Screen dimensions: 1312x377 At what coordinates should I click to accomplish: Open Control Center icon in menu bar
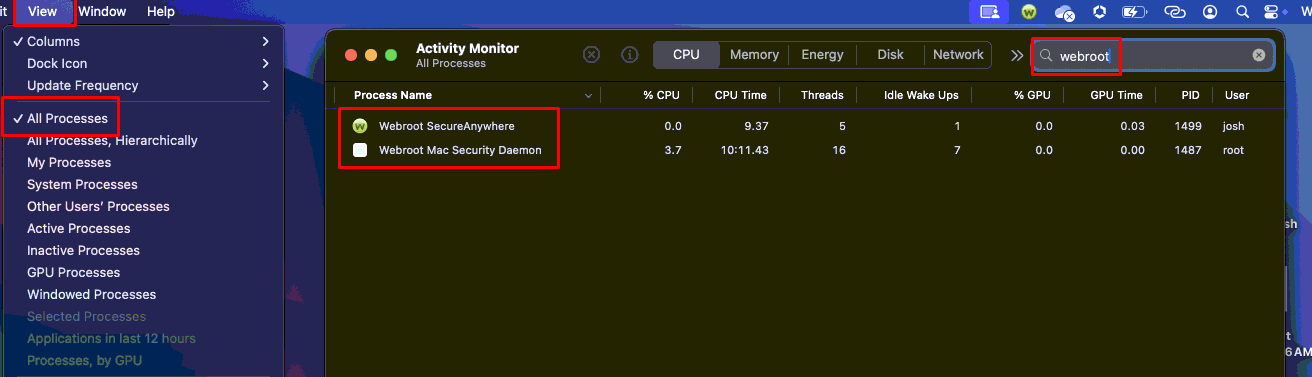pos(1272,12)
